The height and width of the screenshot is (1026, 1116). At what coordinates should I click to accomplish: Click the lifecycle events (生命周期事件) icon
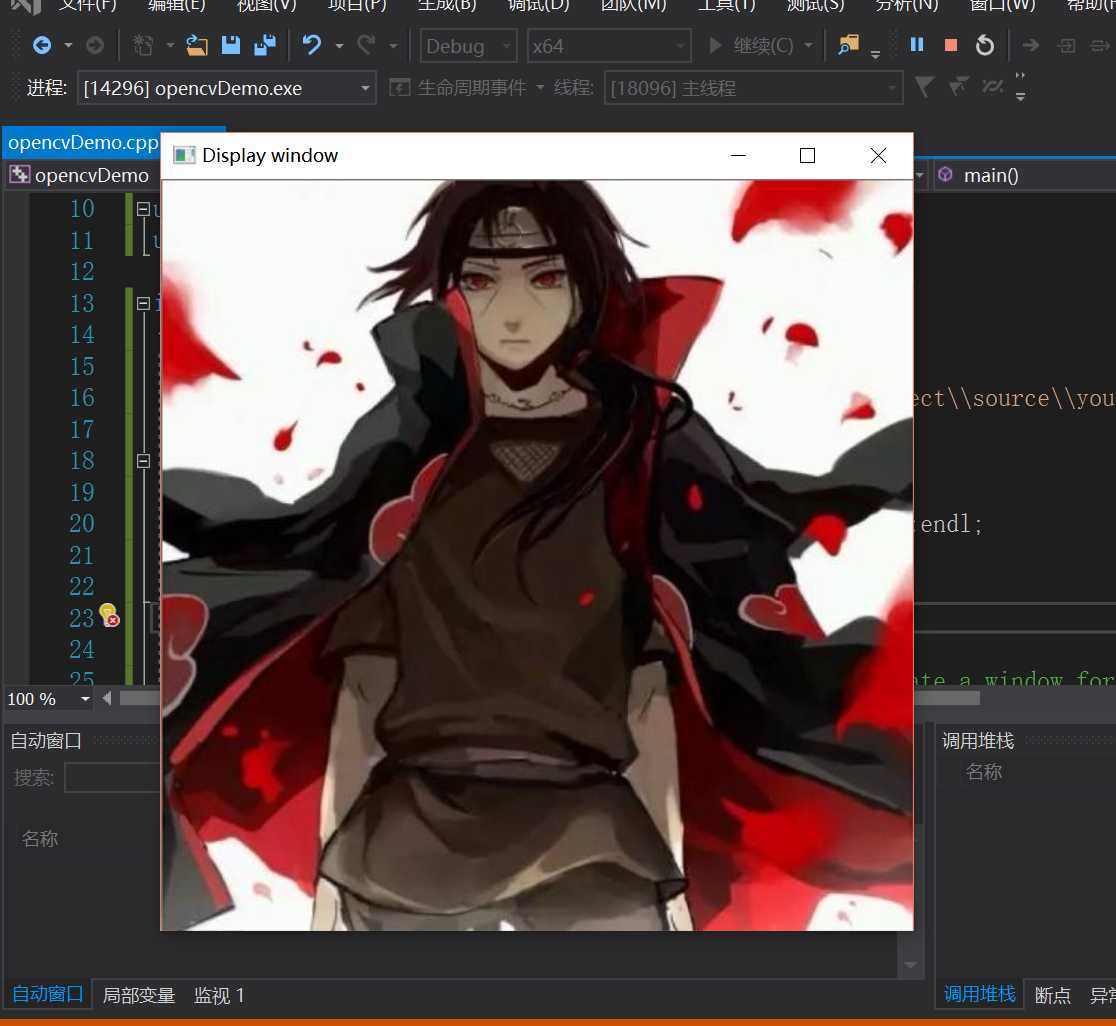pos(400,88)
